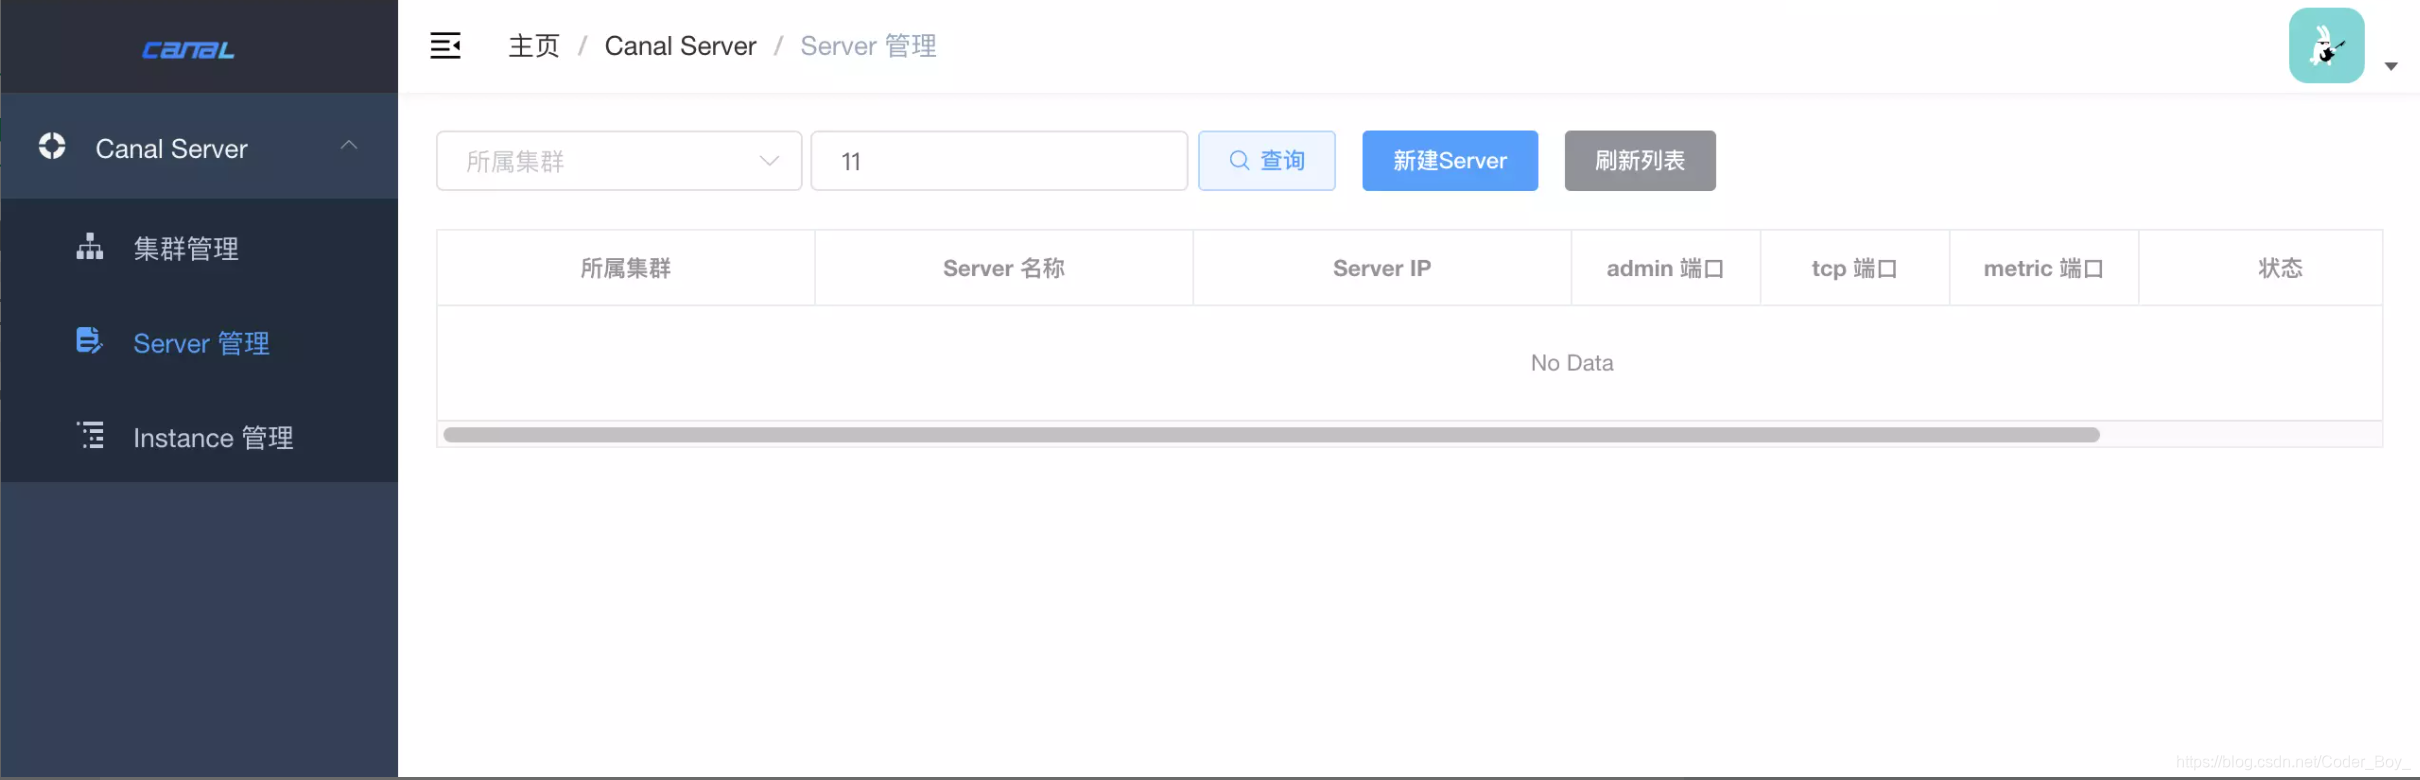The image size is (2420, 780).
Task: Click the user avatar image
Action: (x=2326, y=46)
